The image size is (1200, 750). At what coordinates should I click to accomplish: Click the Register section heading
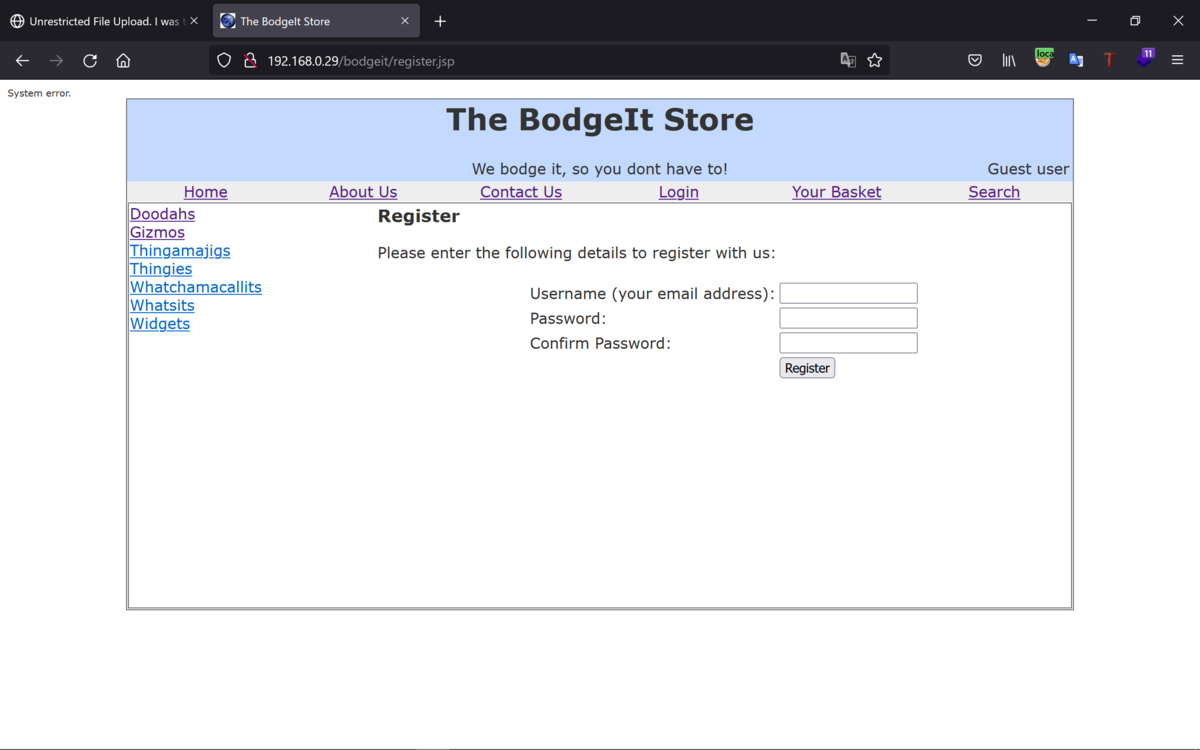pyautogui.click(x=419, y=216)
